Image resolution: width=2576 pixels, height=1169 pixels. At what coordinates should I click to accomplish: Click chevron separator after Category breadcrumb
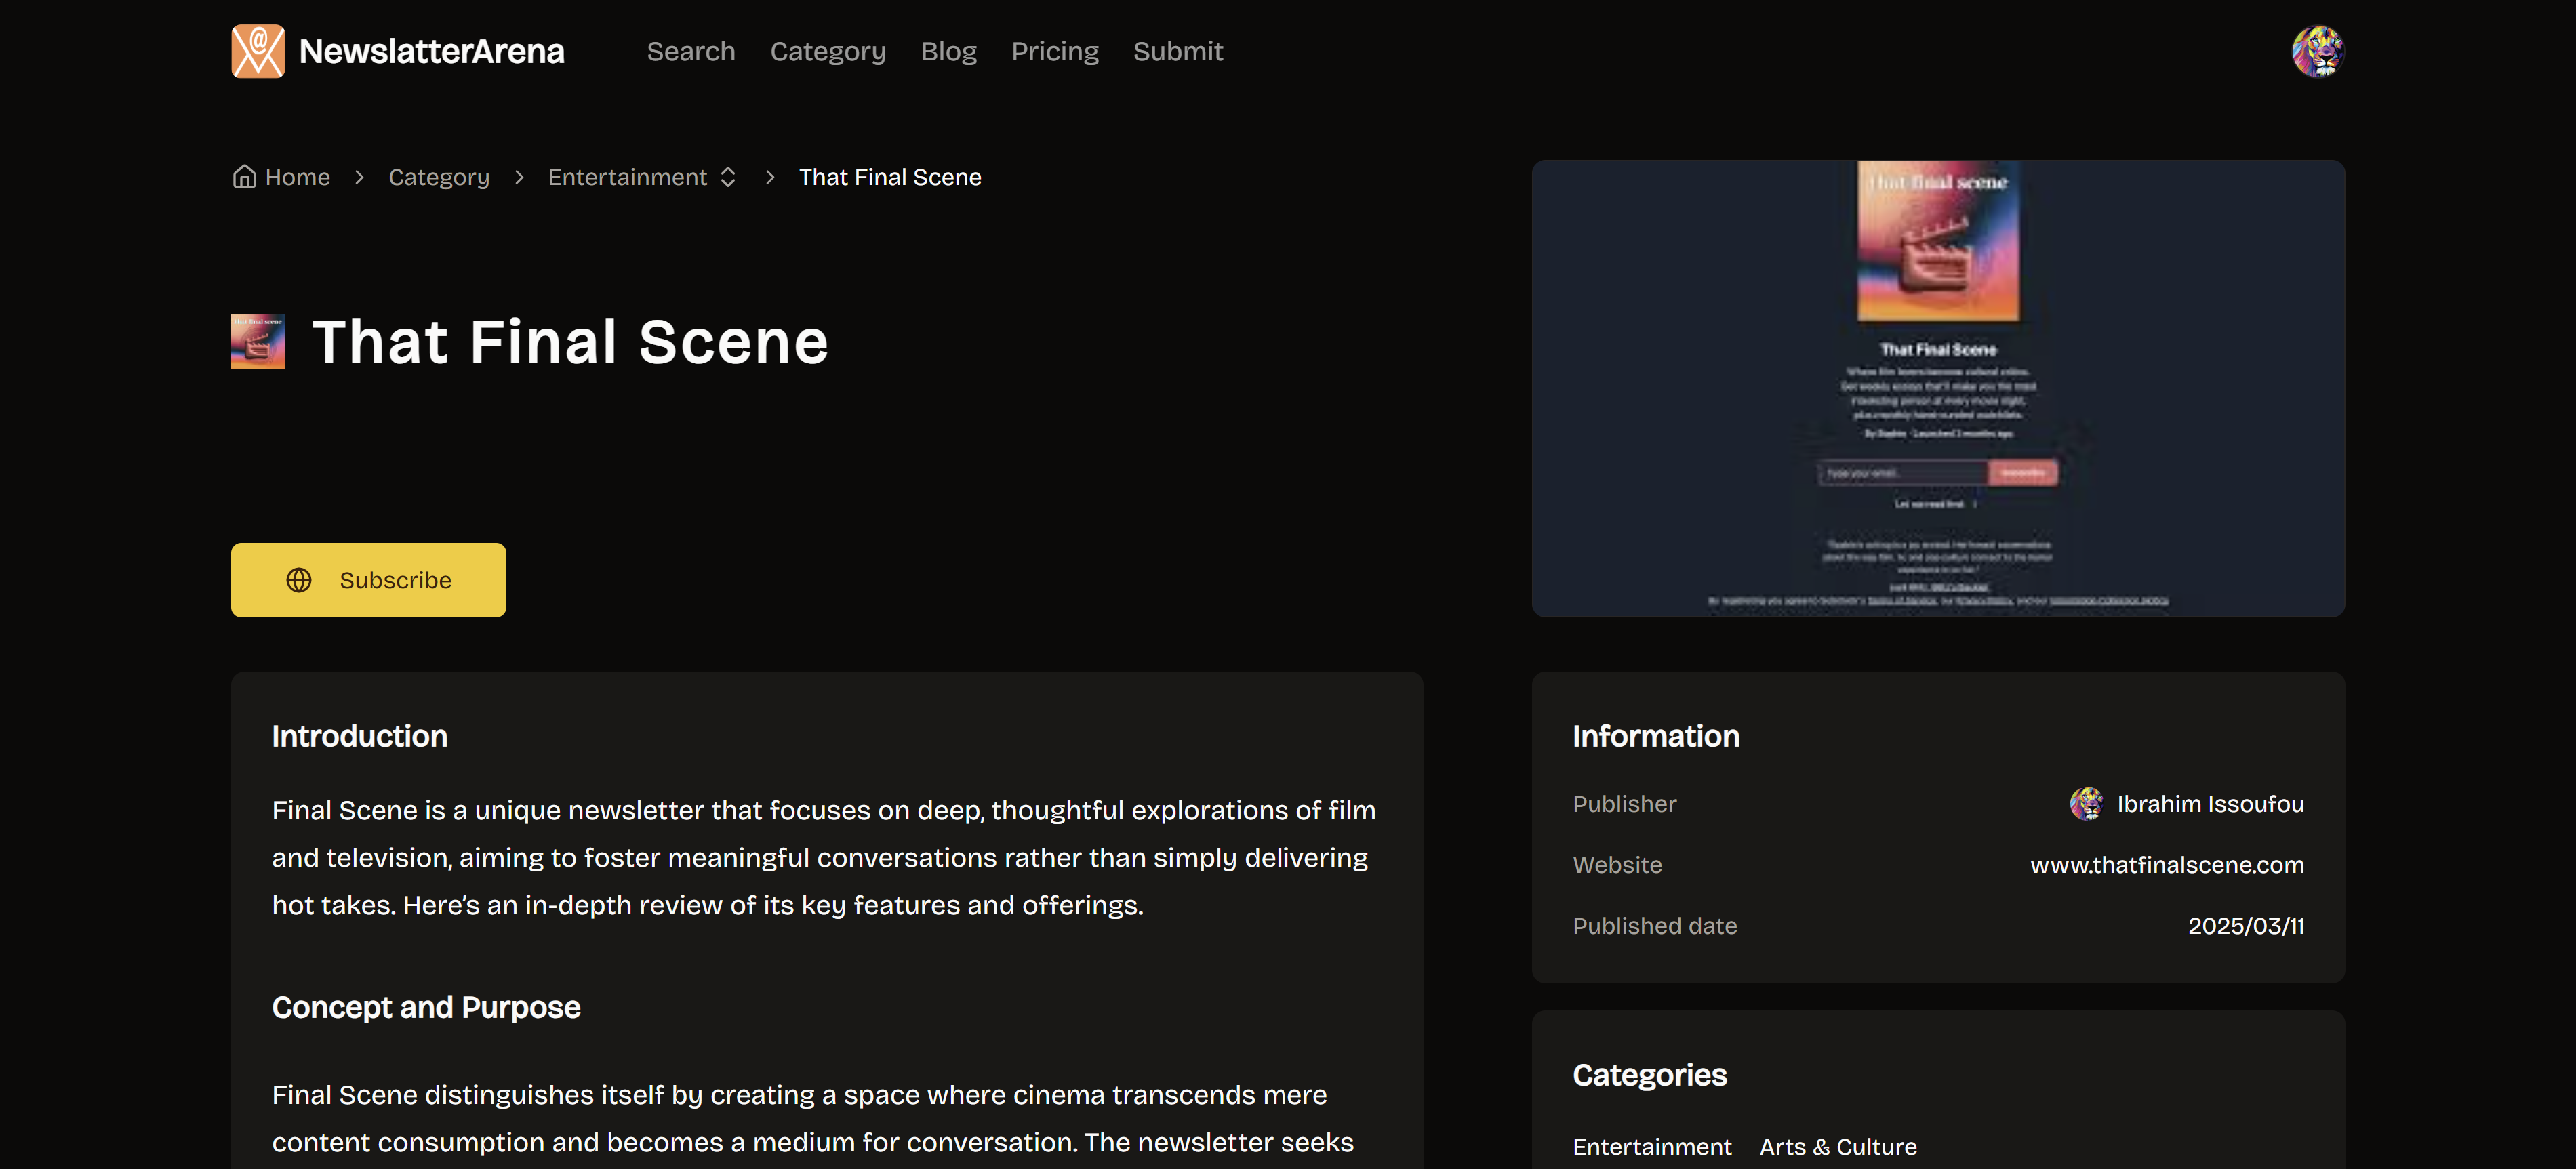tap(519, 177)
